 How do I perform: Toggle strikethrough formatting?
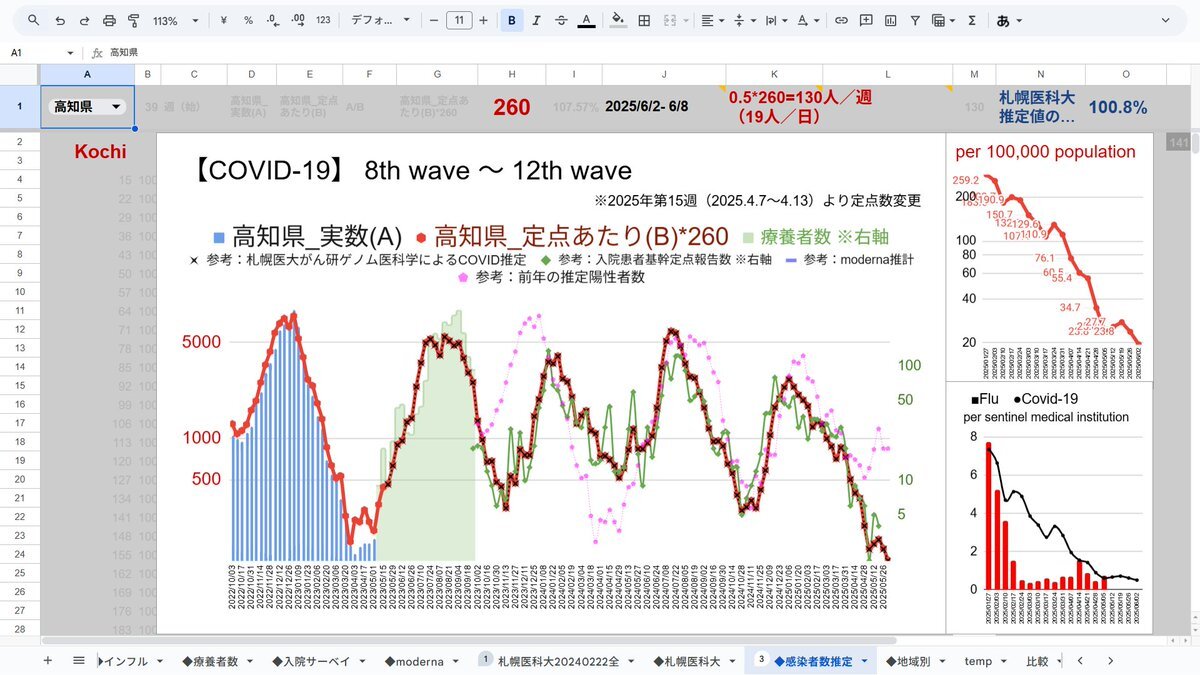point(561,20)
